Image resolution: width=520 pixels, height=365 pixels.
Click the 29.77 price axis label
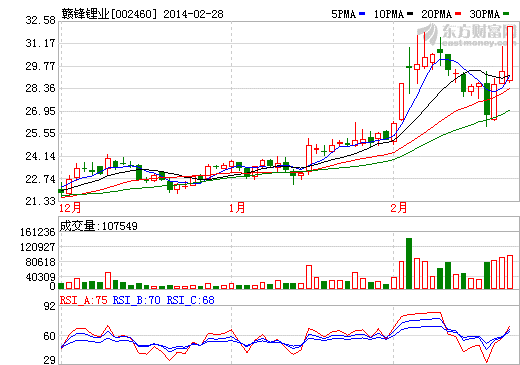pos(40,66)
